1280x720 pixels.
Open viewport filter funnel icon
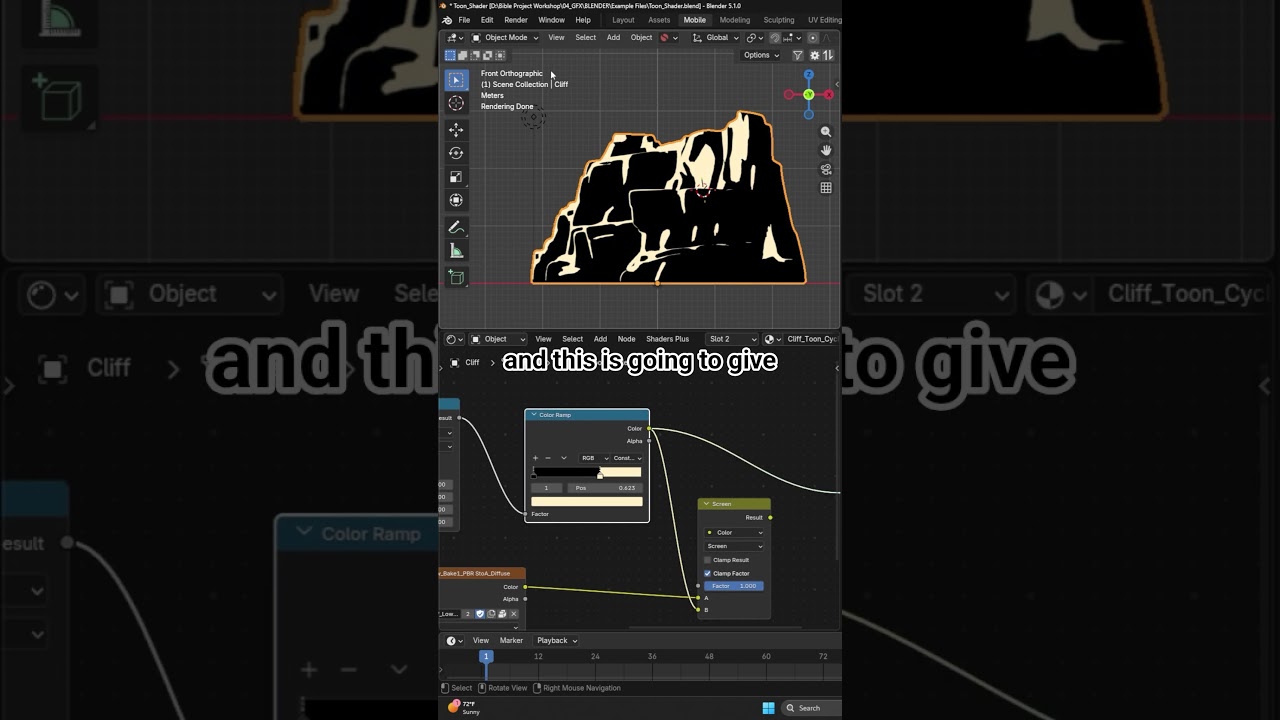pyautogui.click(x=797, y=55)
